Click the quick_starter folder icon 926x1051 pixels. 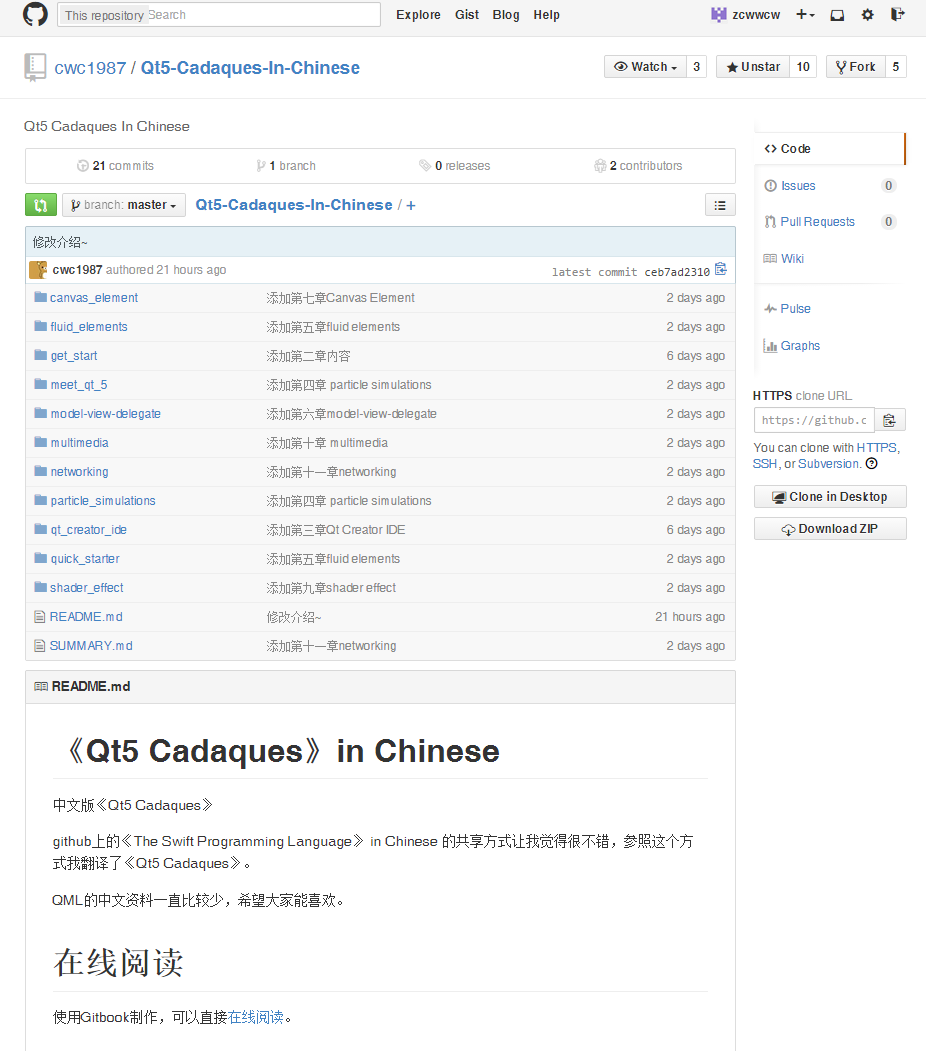(x=41, y=558)
